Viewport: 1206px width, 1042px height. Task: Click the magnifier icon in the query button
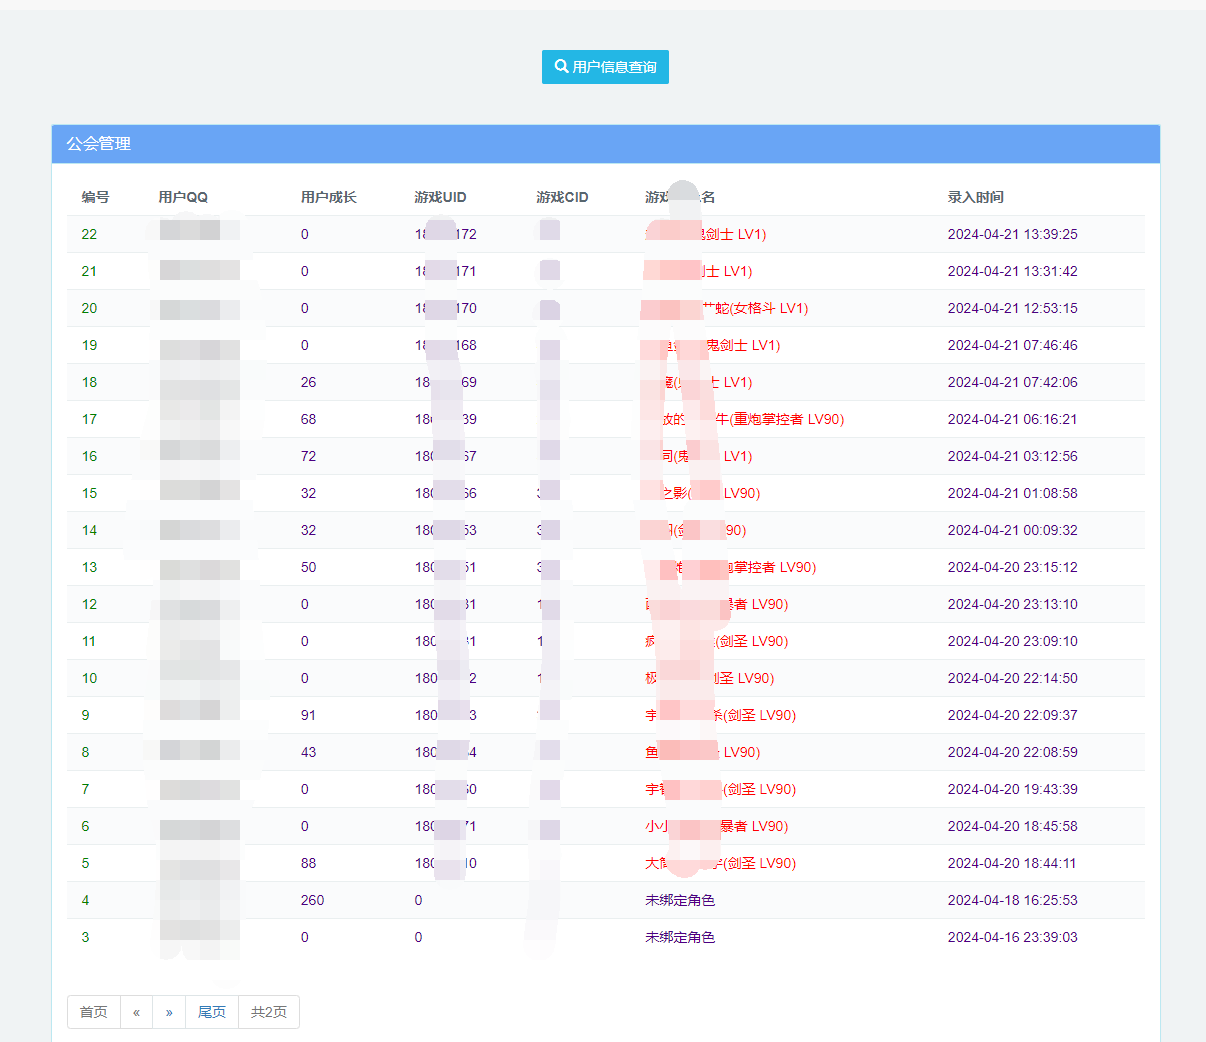pos(561,67)
